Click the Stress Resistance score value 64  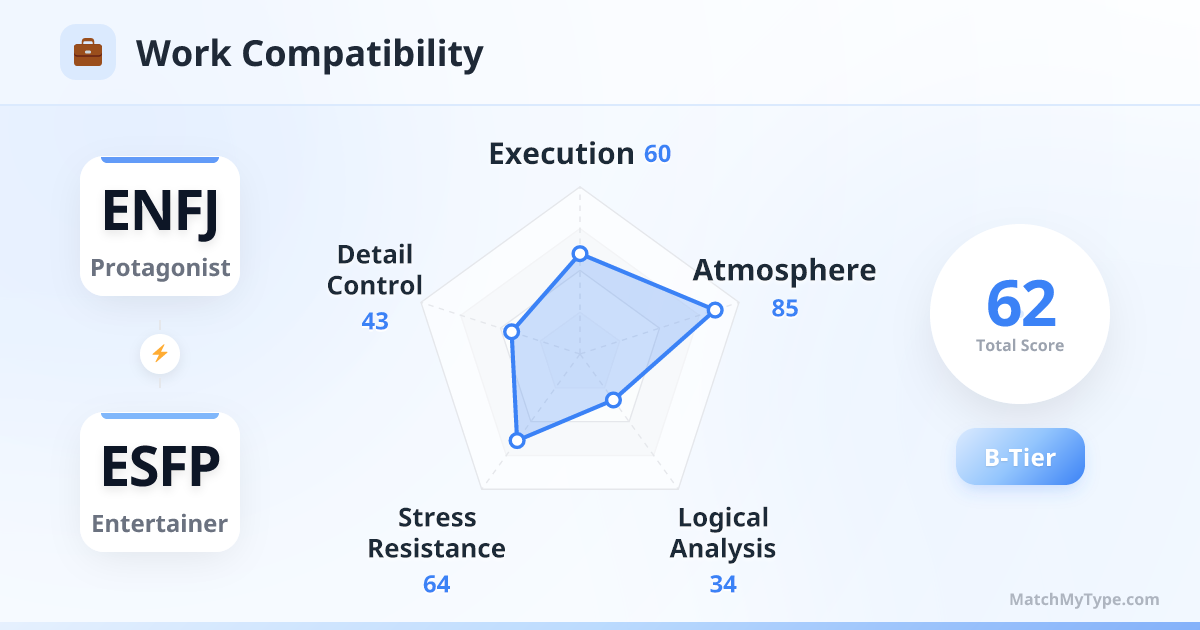click(x=437, y=584)
